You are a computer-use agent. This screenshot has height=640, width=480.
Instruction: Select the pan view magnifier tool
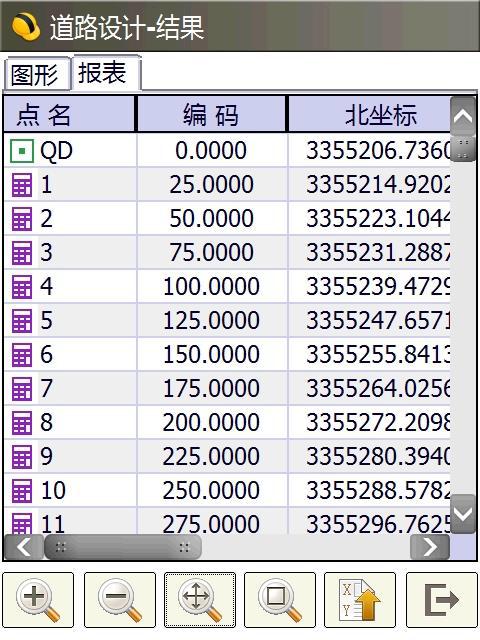click(x=200, y=600)
